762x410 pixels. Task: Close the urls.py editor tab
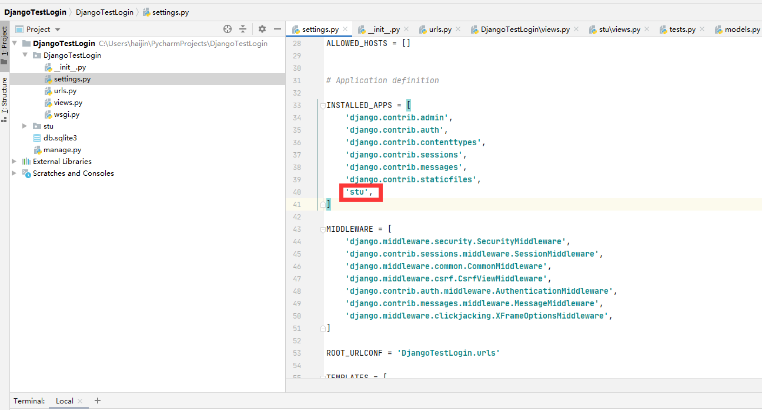click(458, 29)
